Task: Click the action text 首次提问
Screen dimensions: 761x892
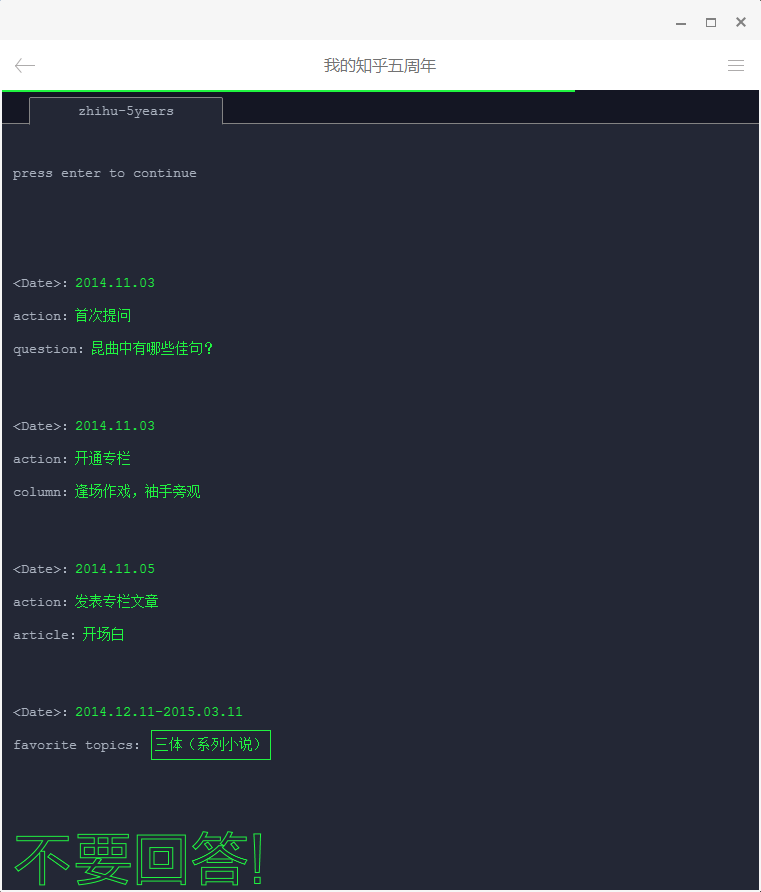Action: (x=103, y=316)
